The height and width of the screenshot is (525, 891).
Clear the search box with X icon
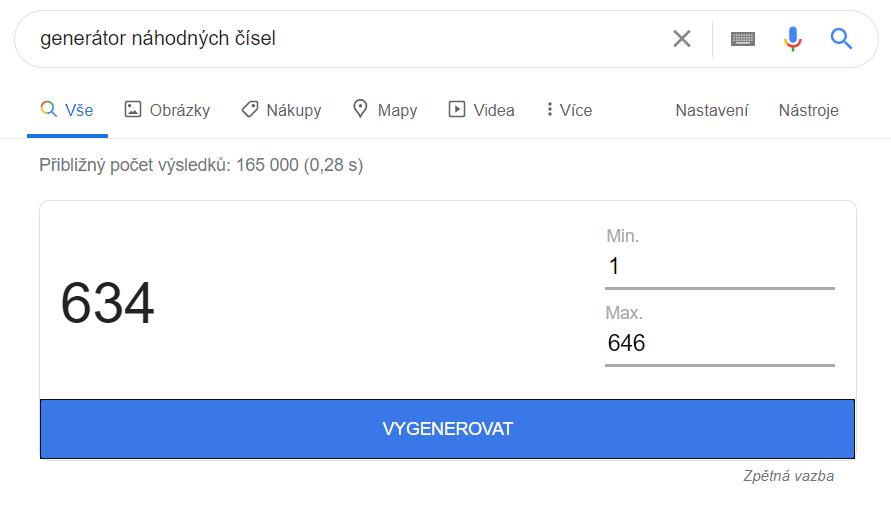tap(682, 39)
